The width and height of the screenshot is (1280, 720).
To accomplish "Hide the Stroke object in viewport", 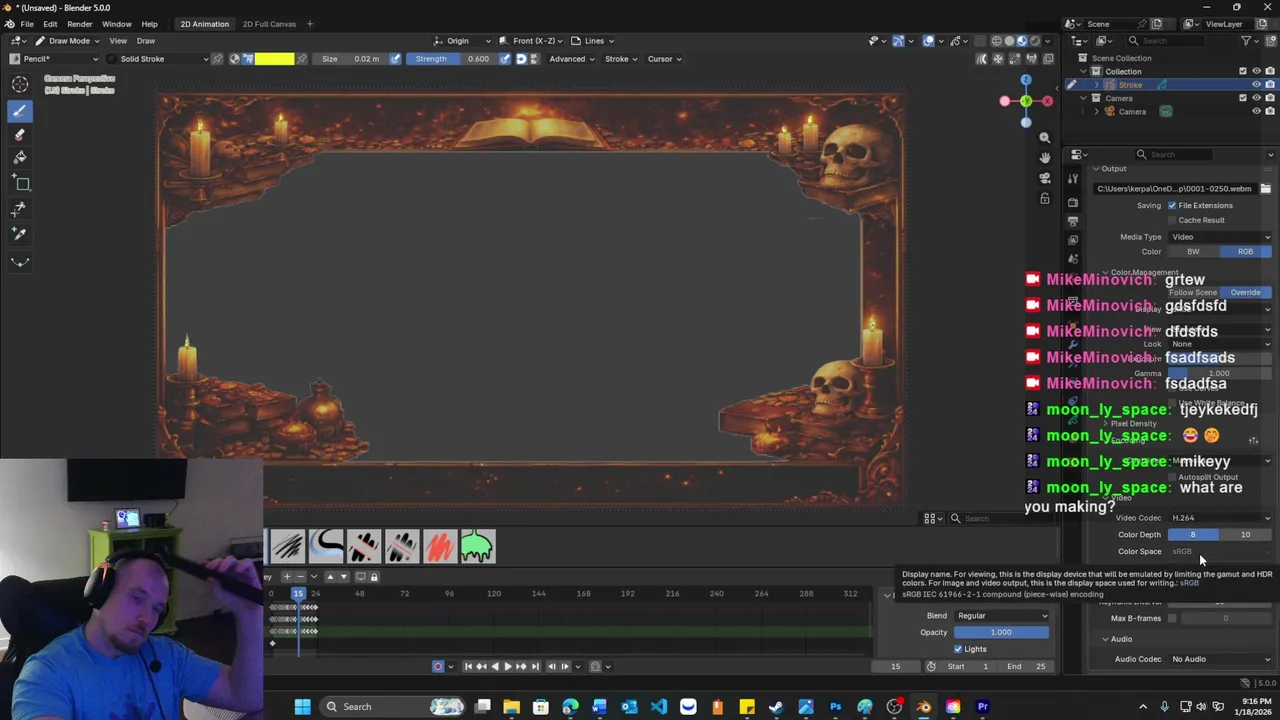I will (x=1257, y=85).
